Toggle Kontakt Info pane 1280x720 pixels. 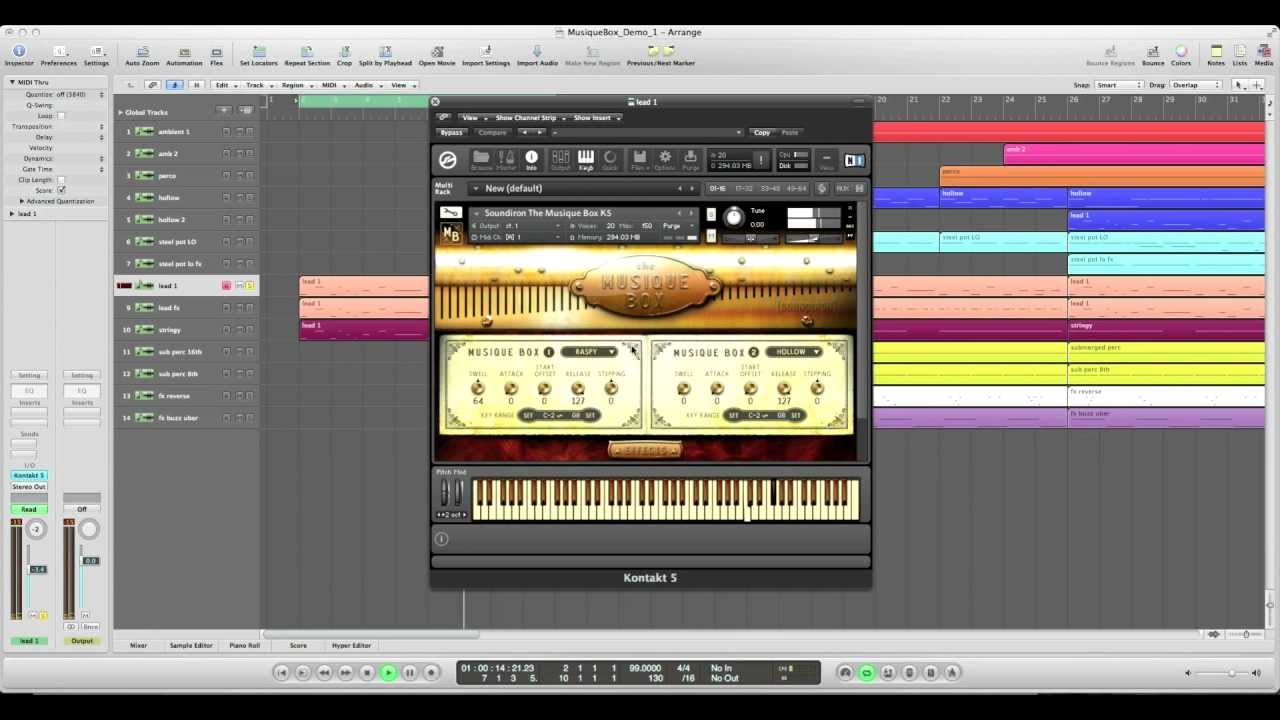pos(531,161)
